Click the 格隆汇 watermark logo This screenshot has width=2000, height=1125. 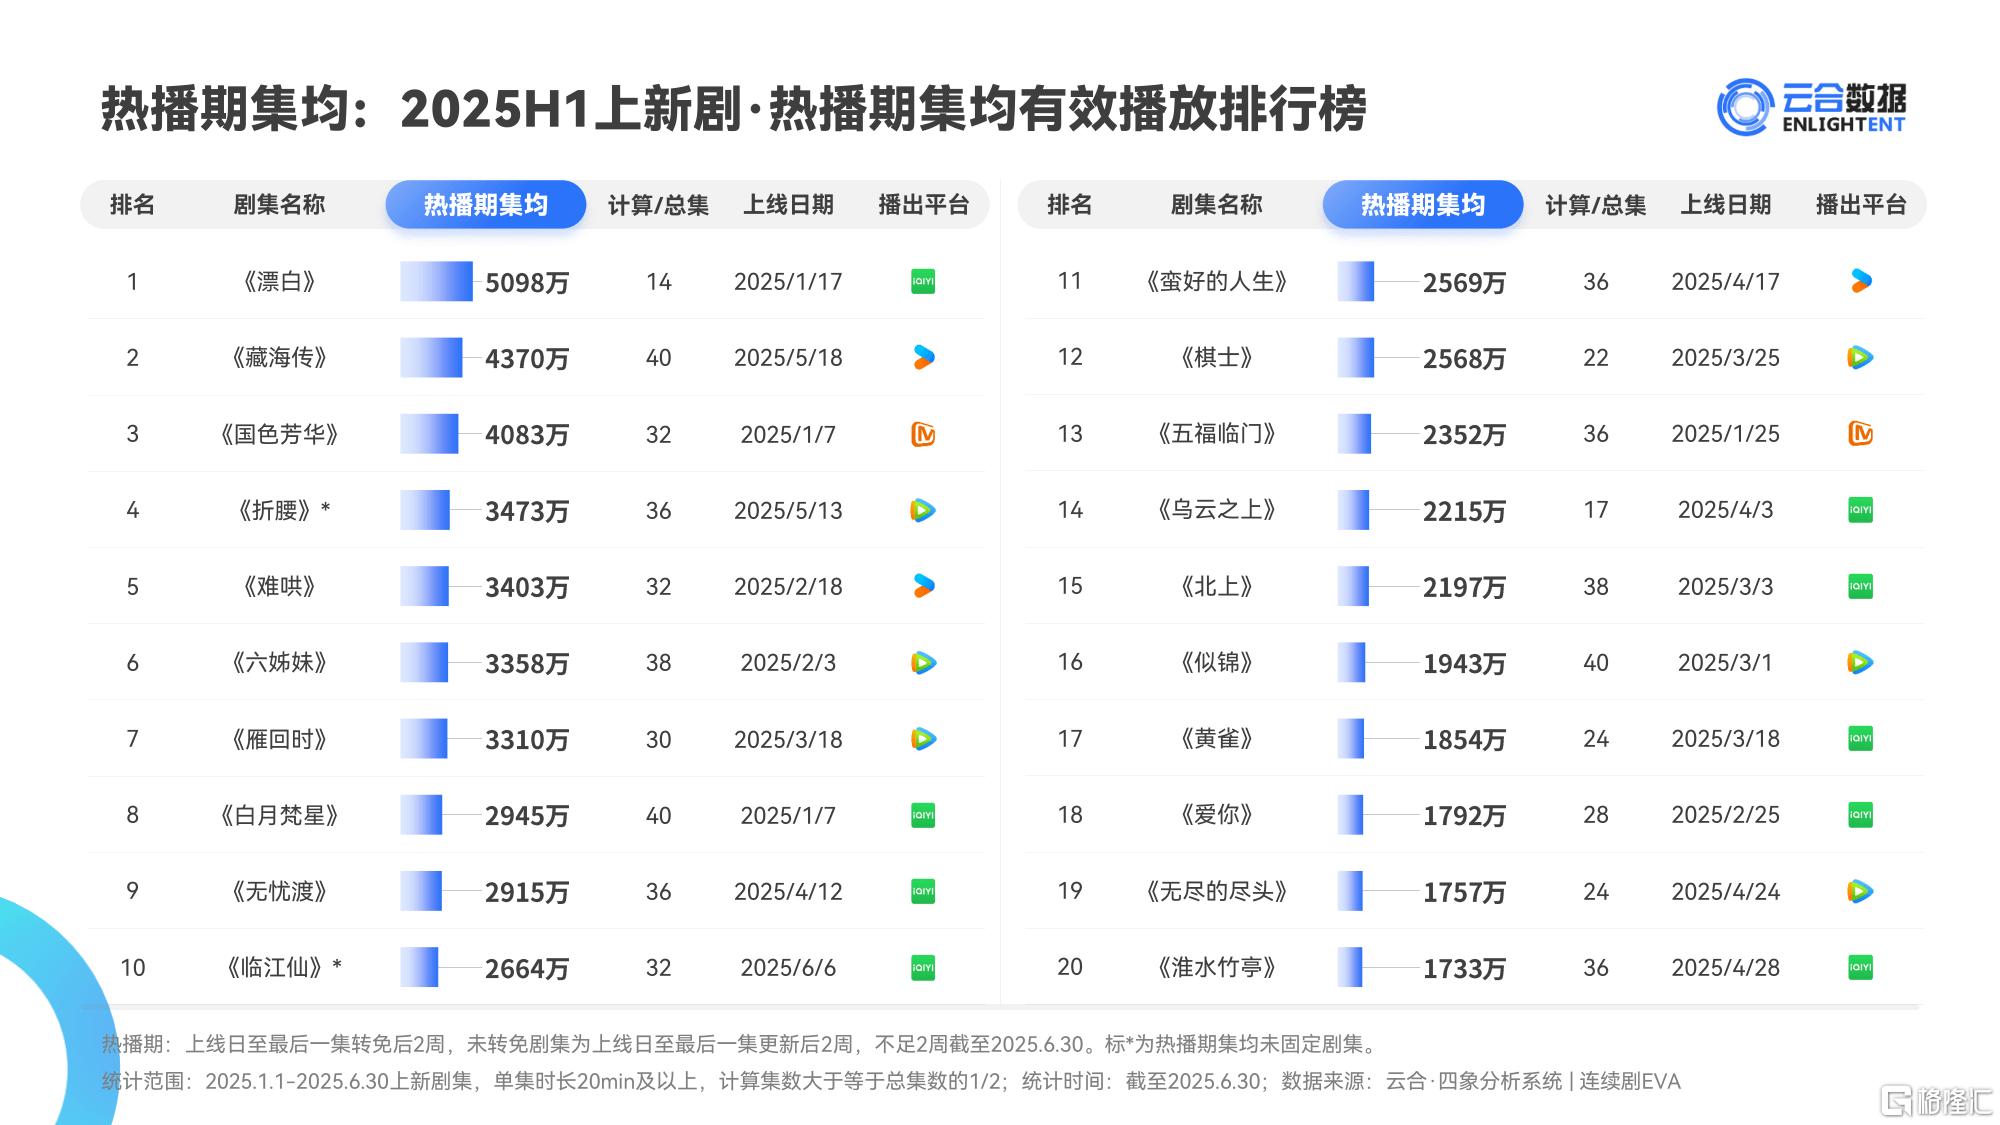1936,1100
